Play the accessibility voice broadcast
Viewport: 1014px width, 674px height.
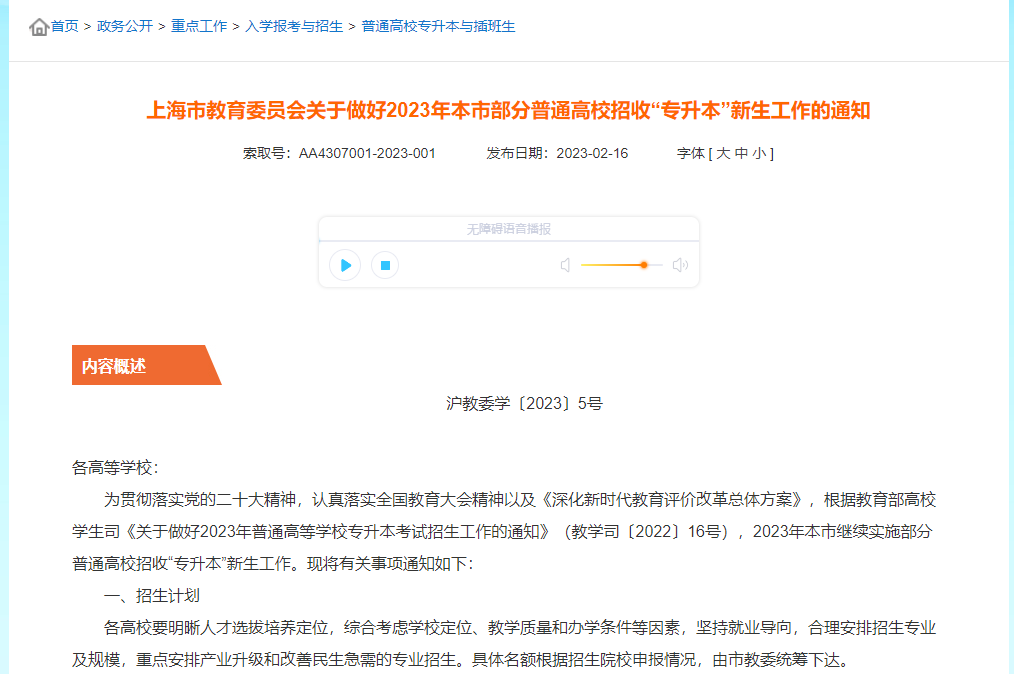tap(345, 265)
